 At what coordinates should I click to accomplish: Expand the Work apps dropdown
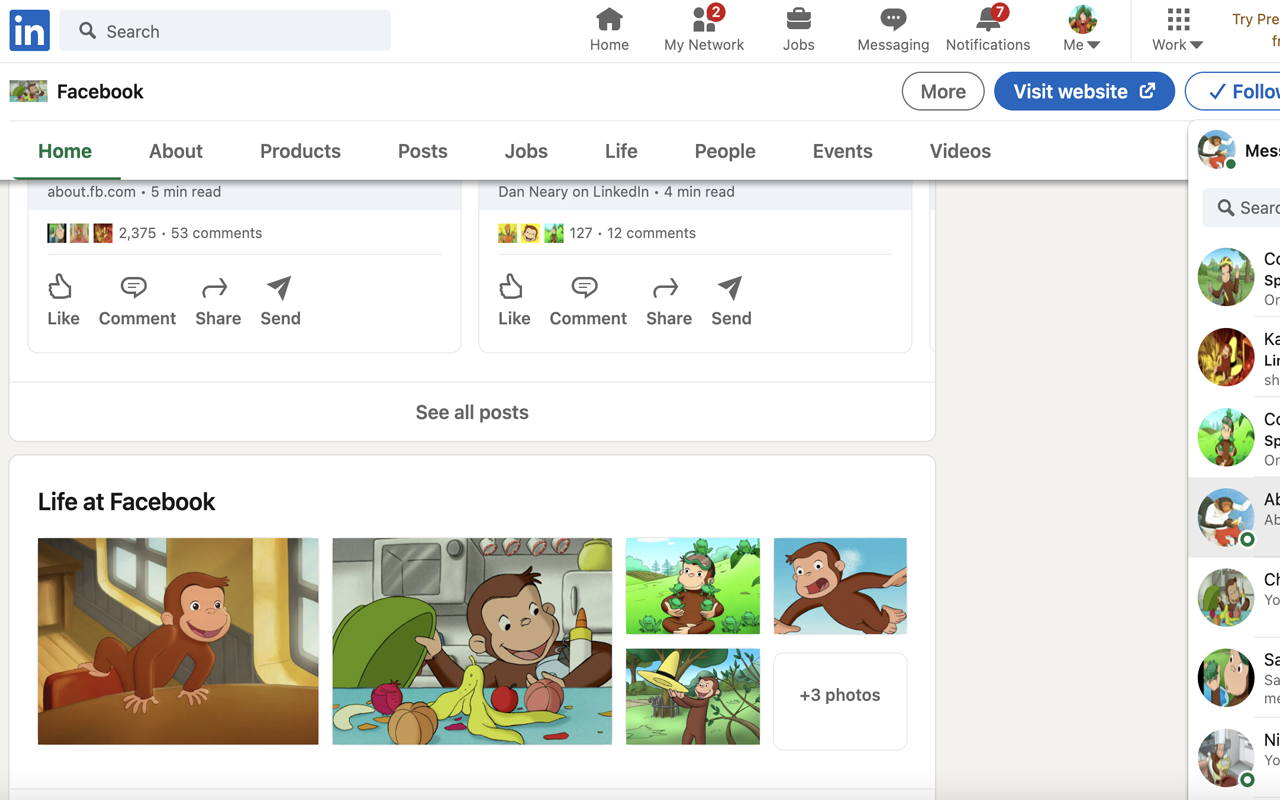(x=1176, y=28)
